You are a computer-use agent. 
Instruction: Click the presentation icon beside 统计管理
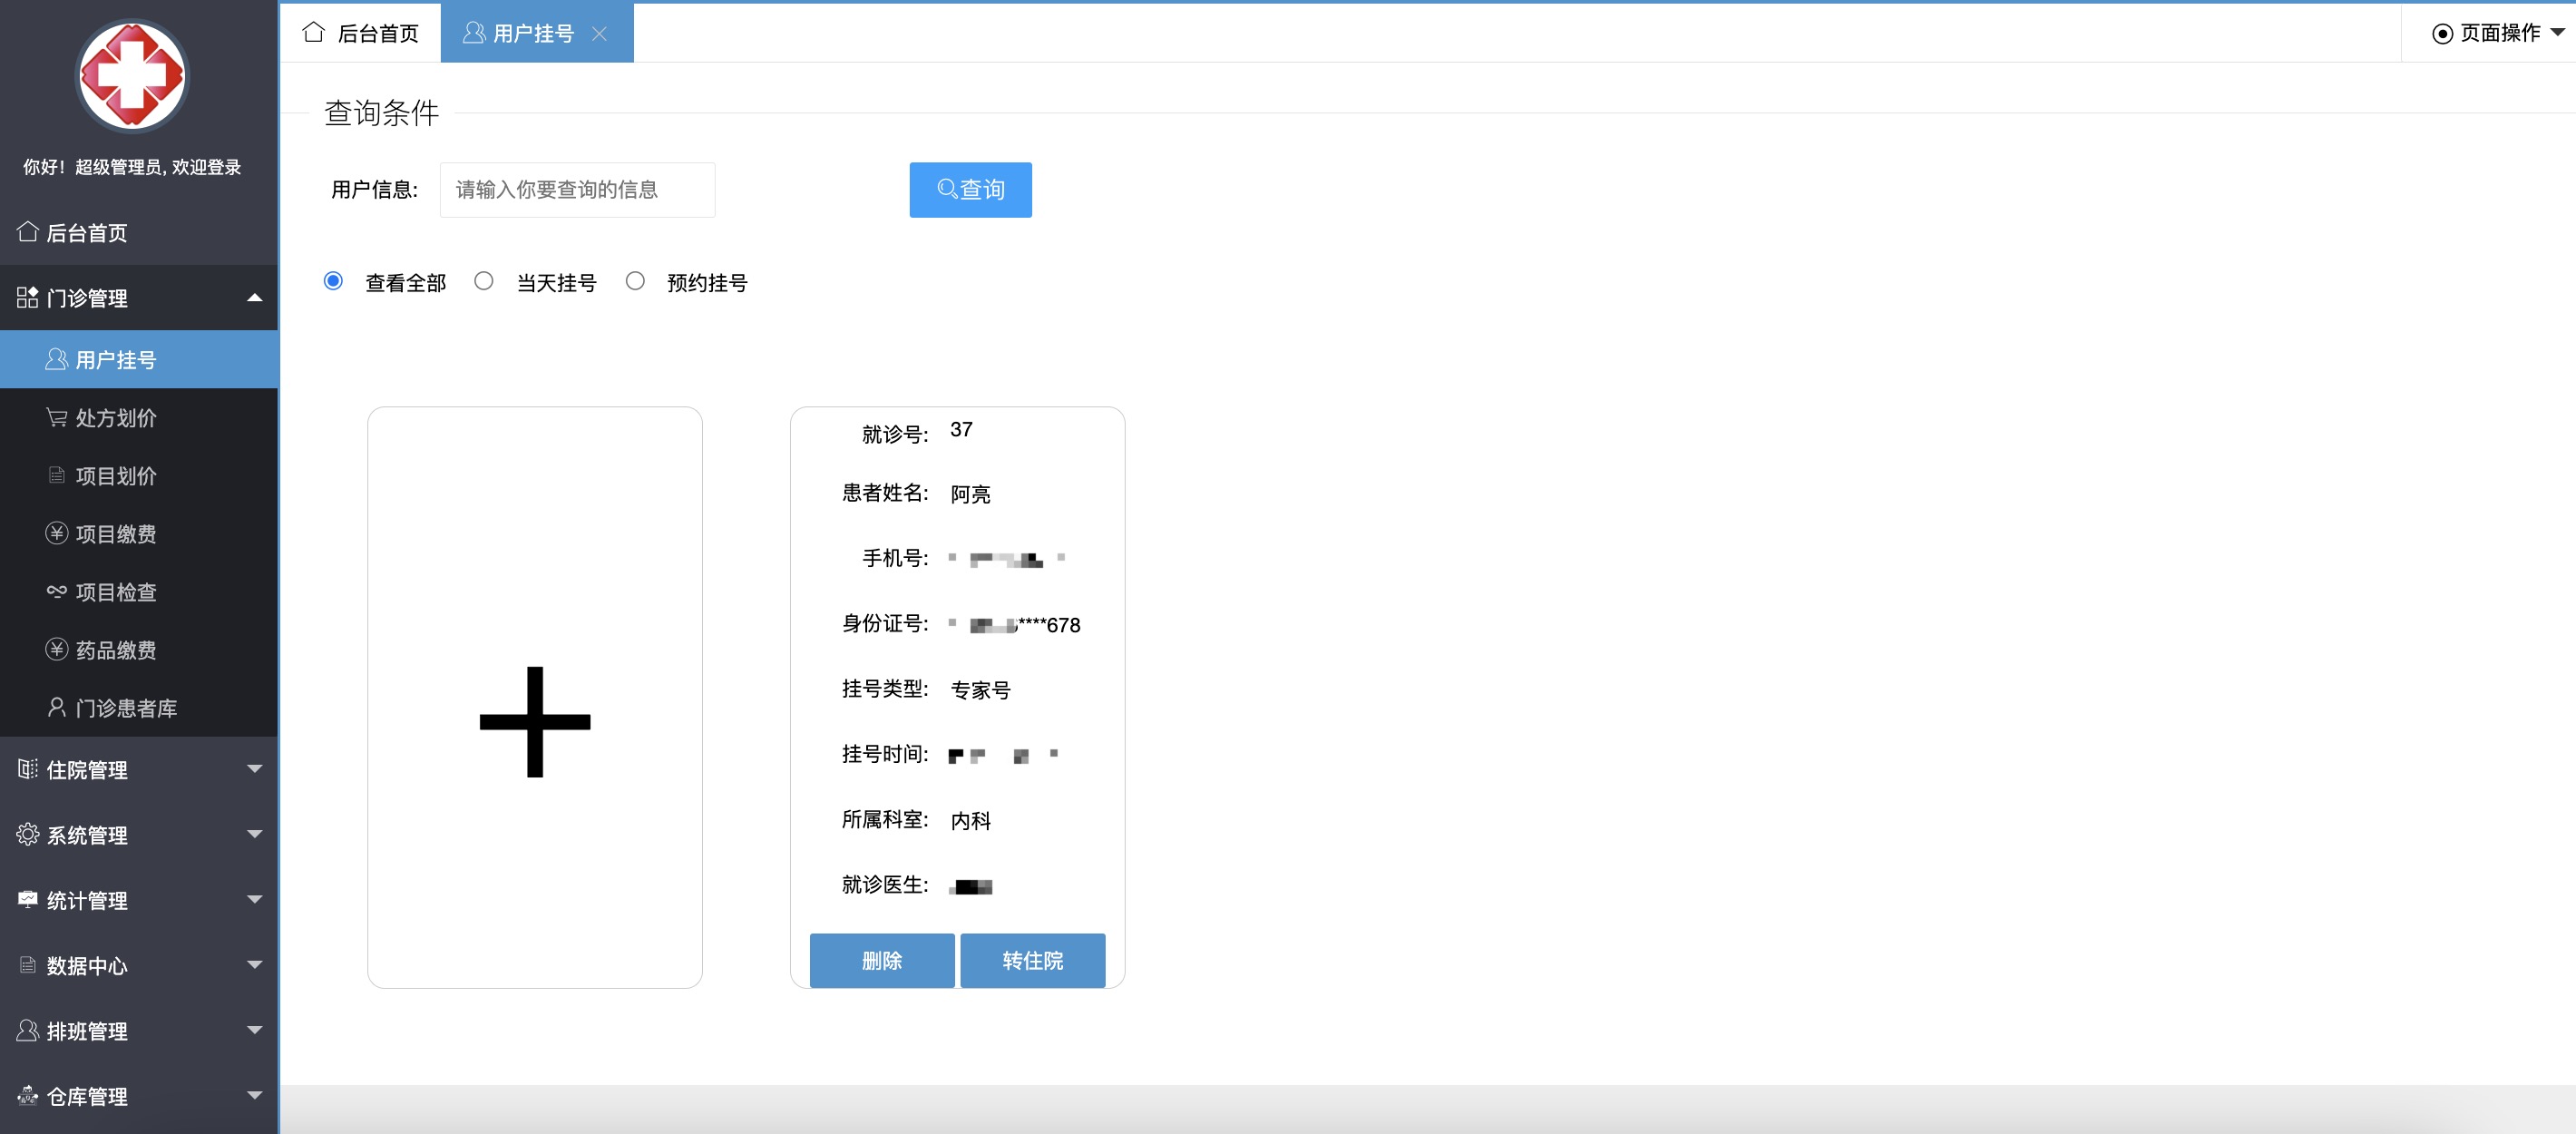[28, 899]
